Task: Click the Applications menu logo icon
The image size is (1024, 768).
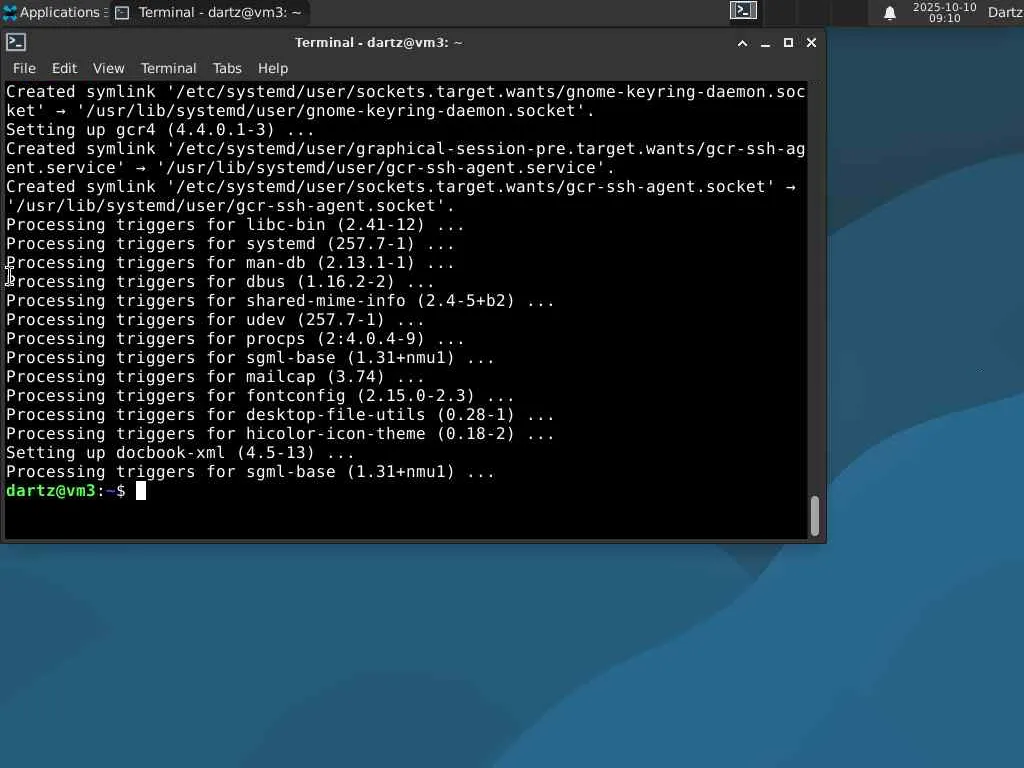Action: (10, 12)
